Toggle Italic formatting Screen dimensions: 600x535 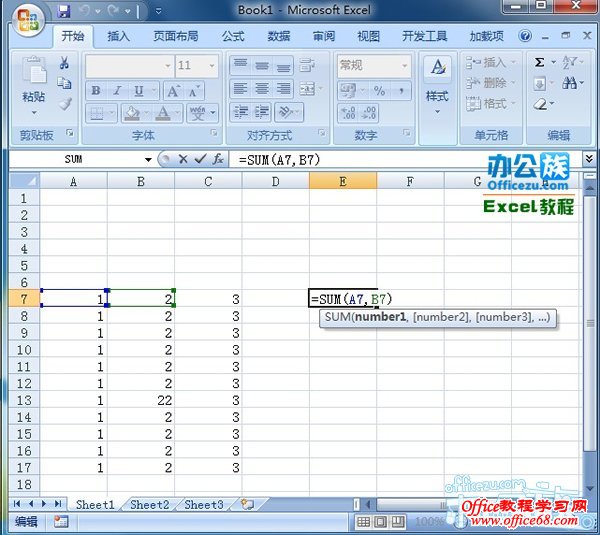click(x=114, y=90)
